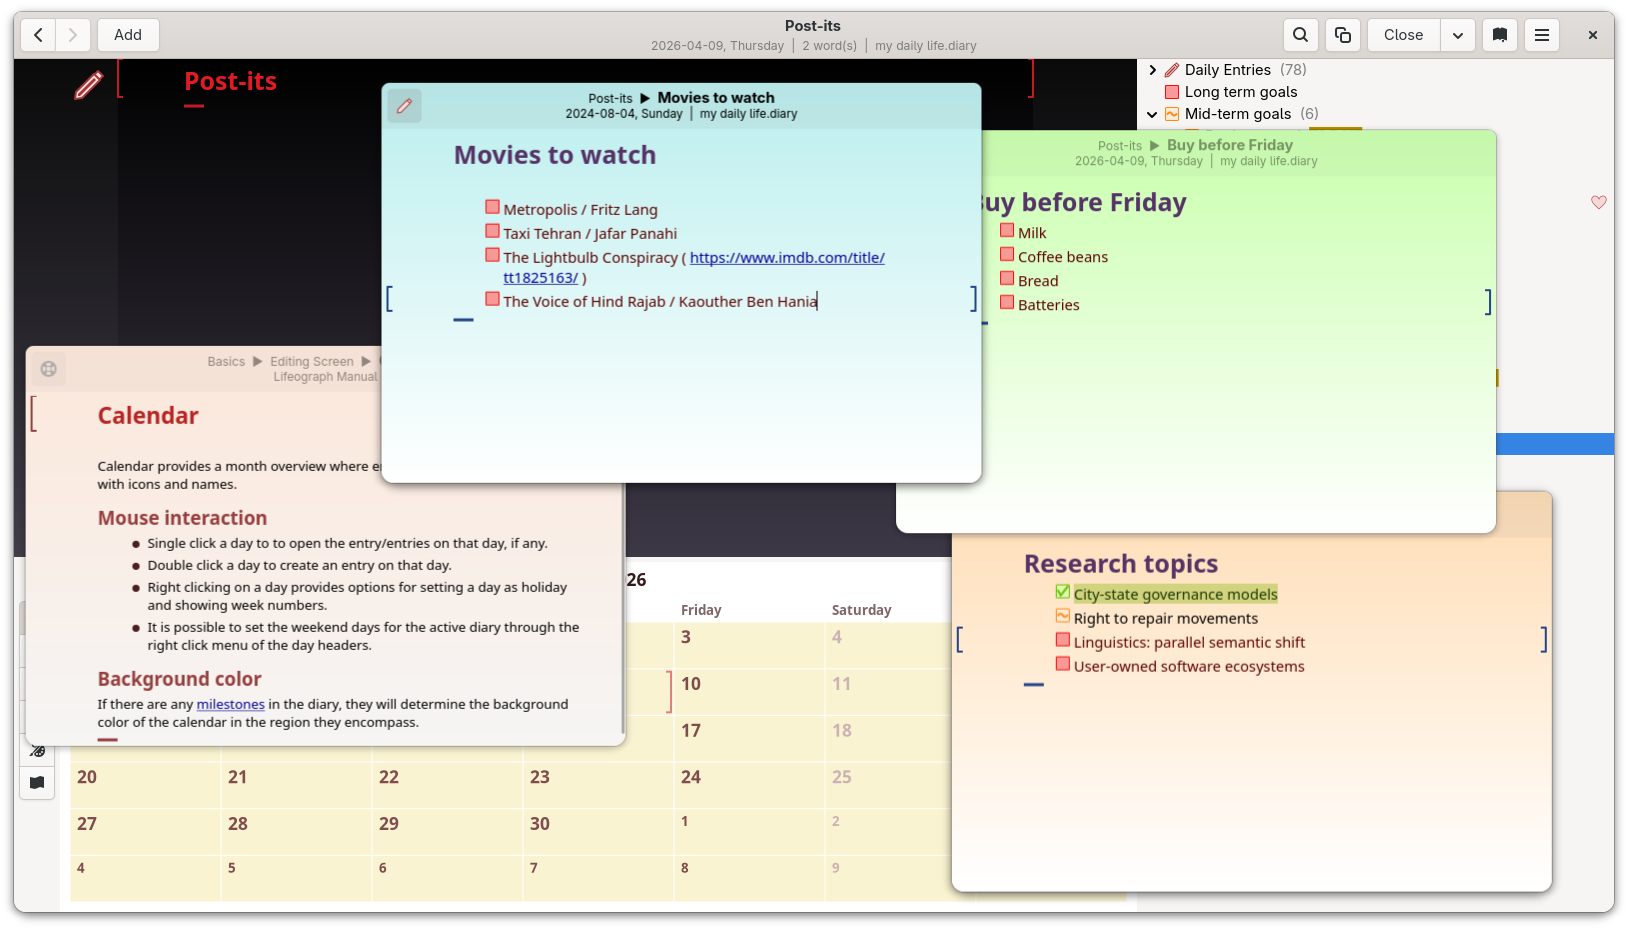Click the heart favorite icon in entry list
1628x929 pixels.
coord(1599,202)
